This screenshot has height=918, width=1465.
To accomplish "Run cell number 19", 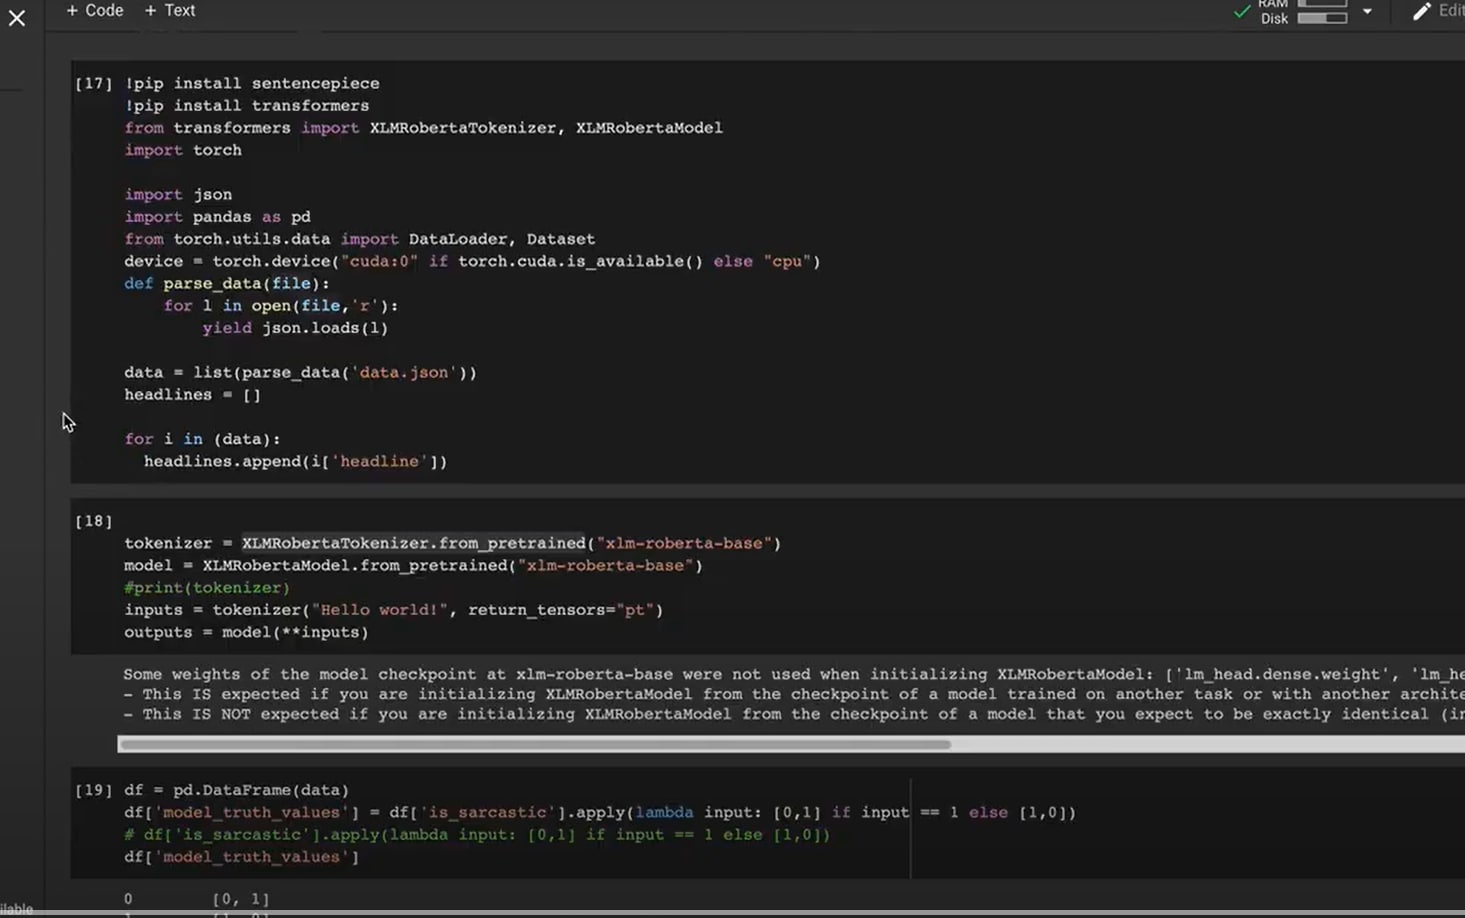I will click(93, 790).
